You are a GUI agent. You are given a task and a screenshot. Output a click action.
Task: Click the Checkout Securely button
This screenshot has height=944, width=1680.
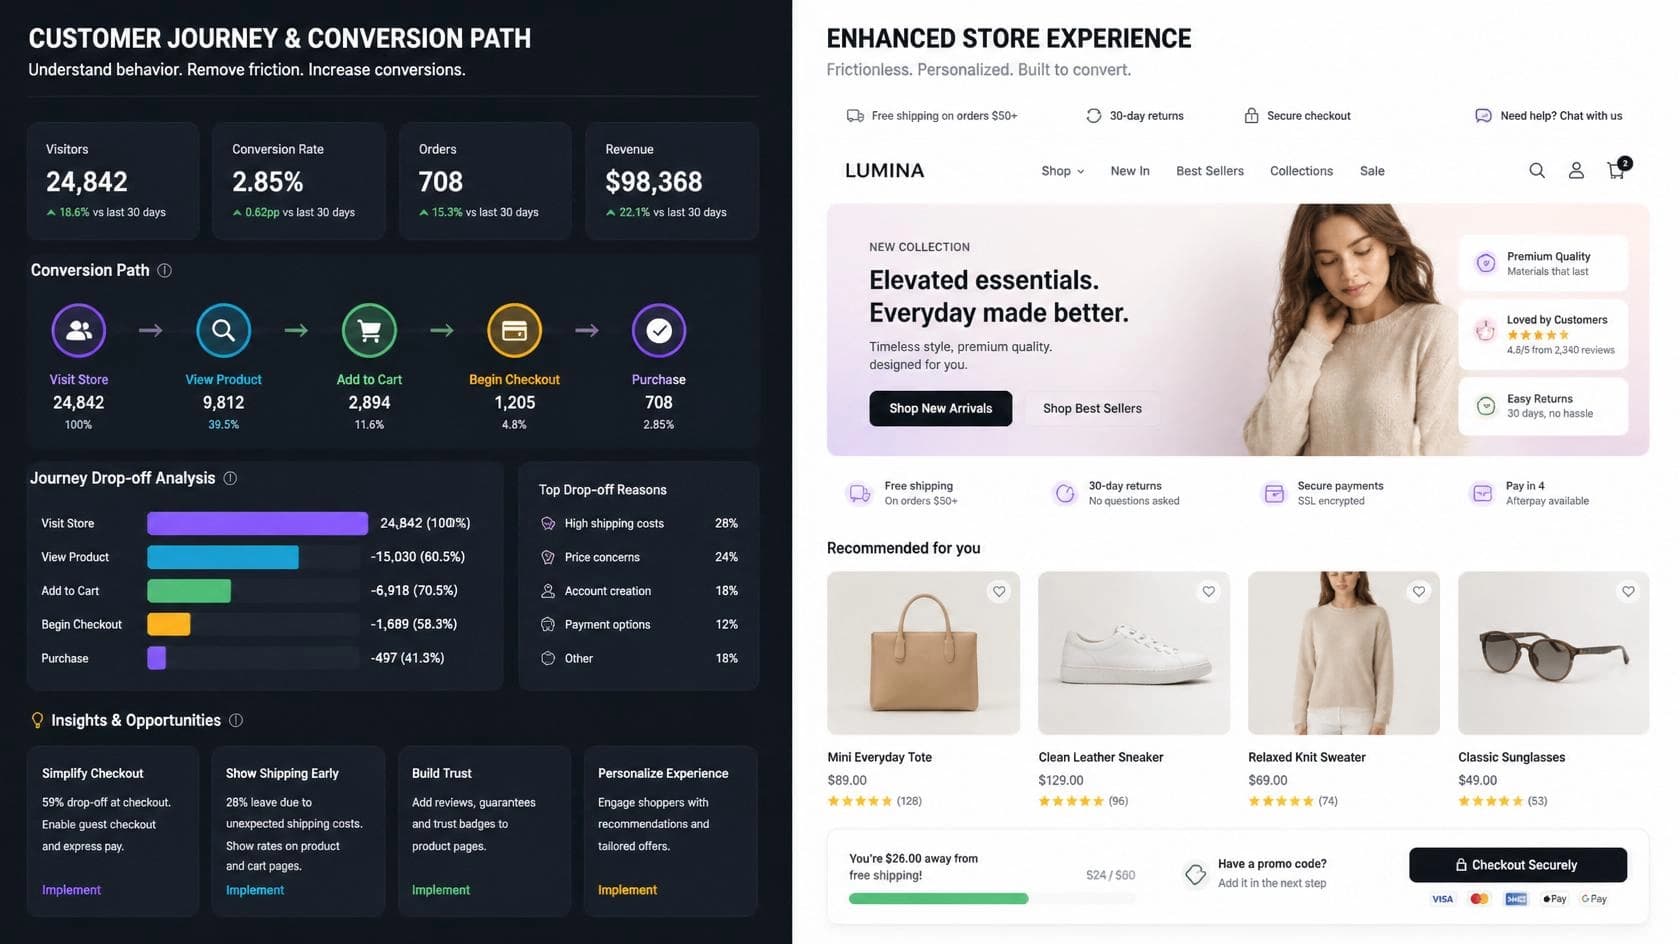click(1518, 865)
